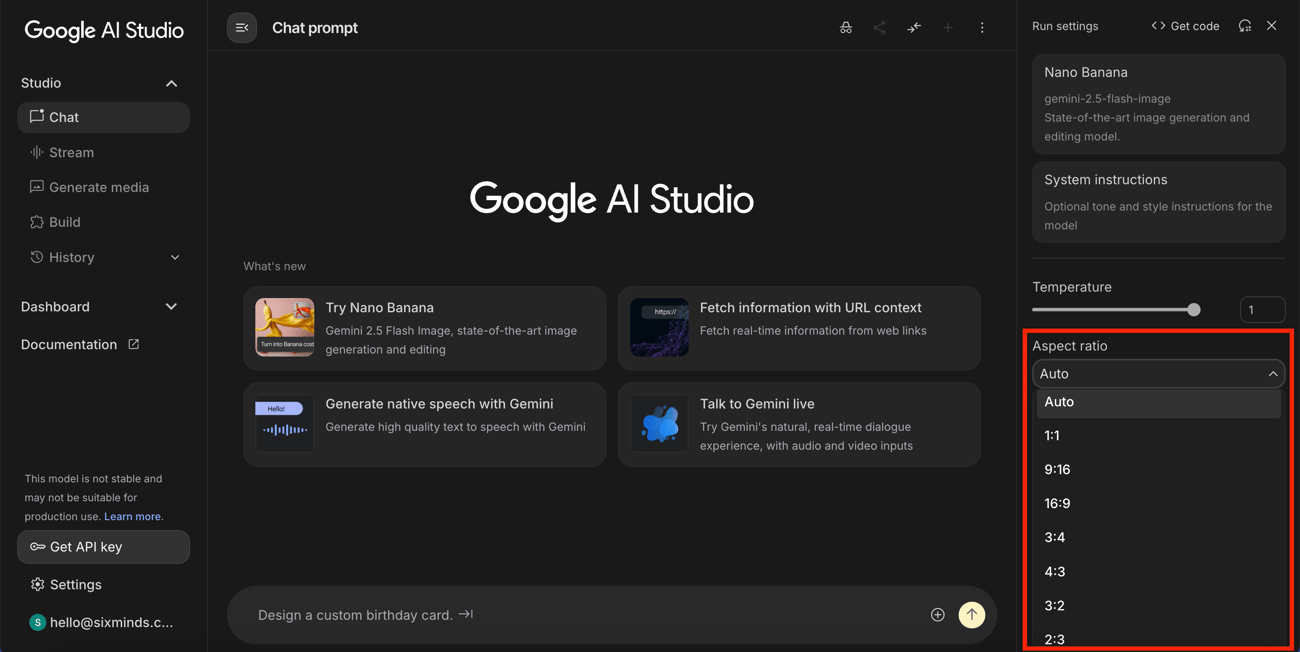
Task: Open the Learn more link
Action: [x=132, y=517]
